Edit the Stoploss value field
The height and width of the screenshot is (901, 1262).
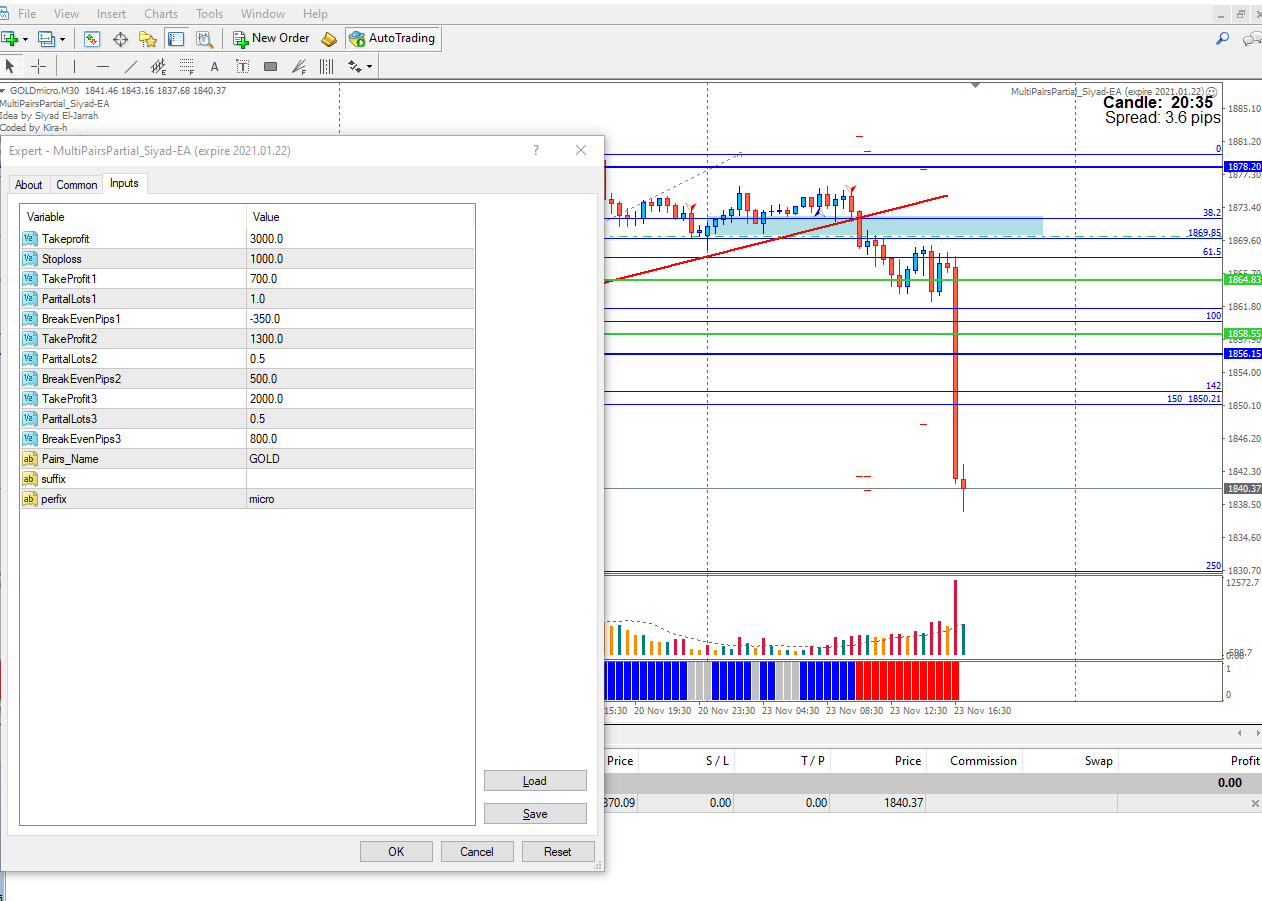[x=360, y=259]
